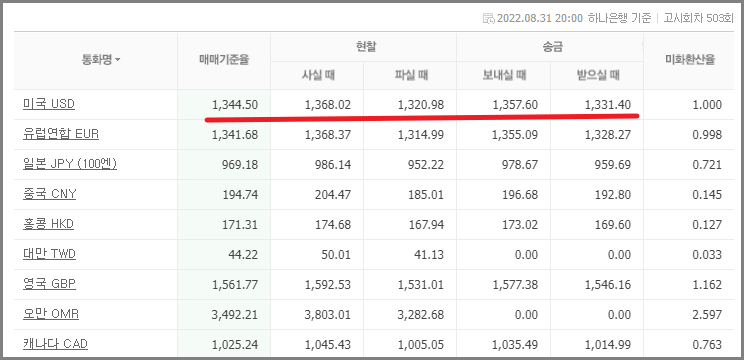The image size is (744, 360).
Task: Click the document icon beside the date
Action: pos(488,19)
